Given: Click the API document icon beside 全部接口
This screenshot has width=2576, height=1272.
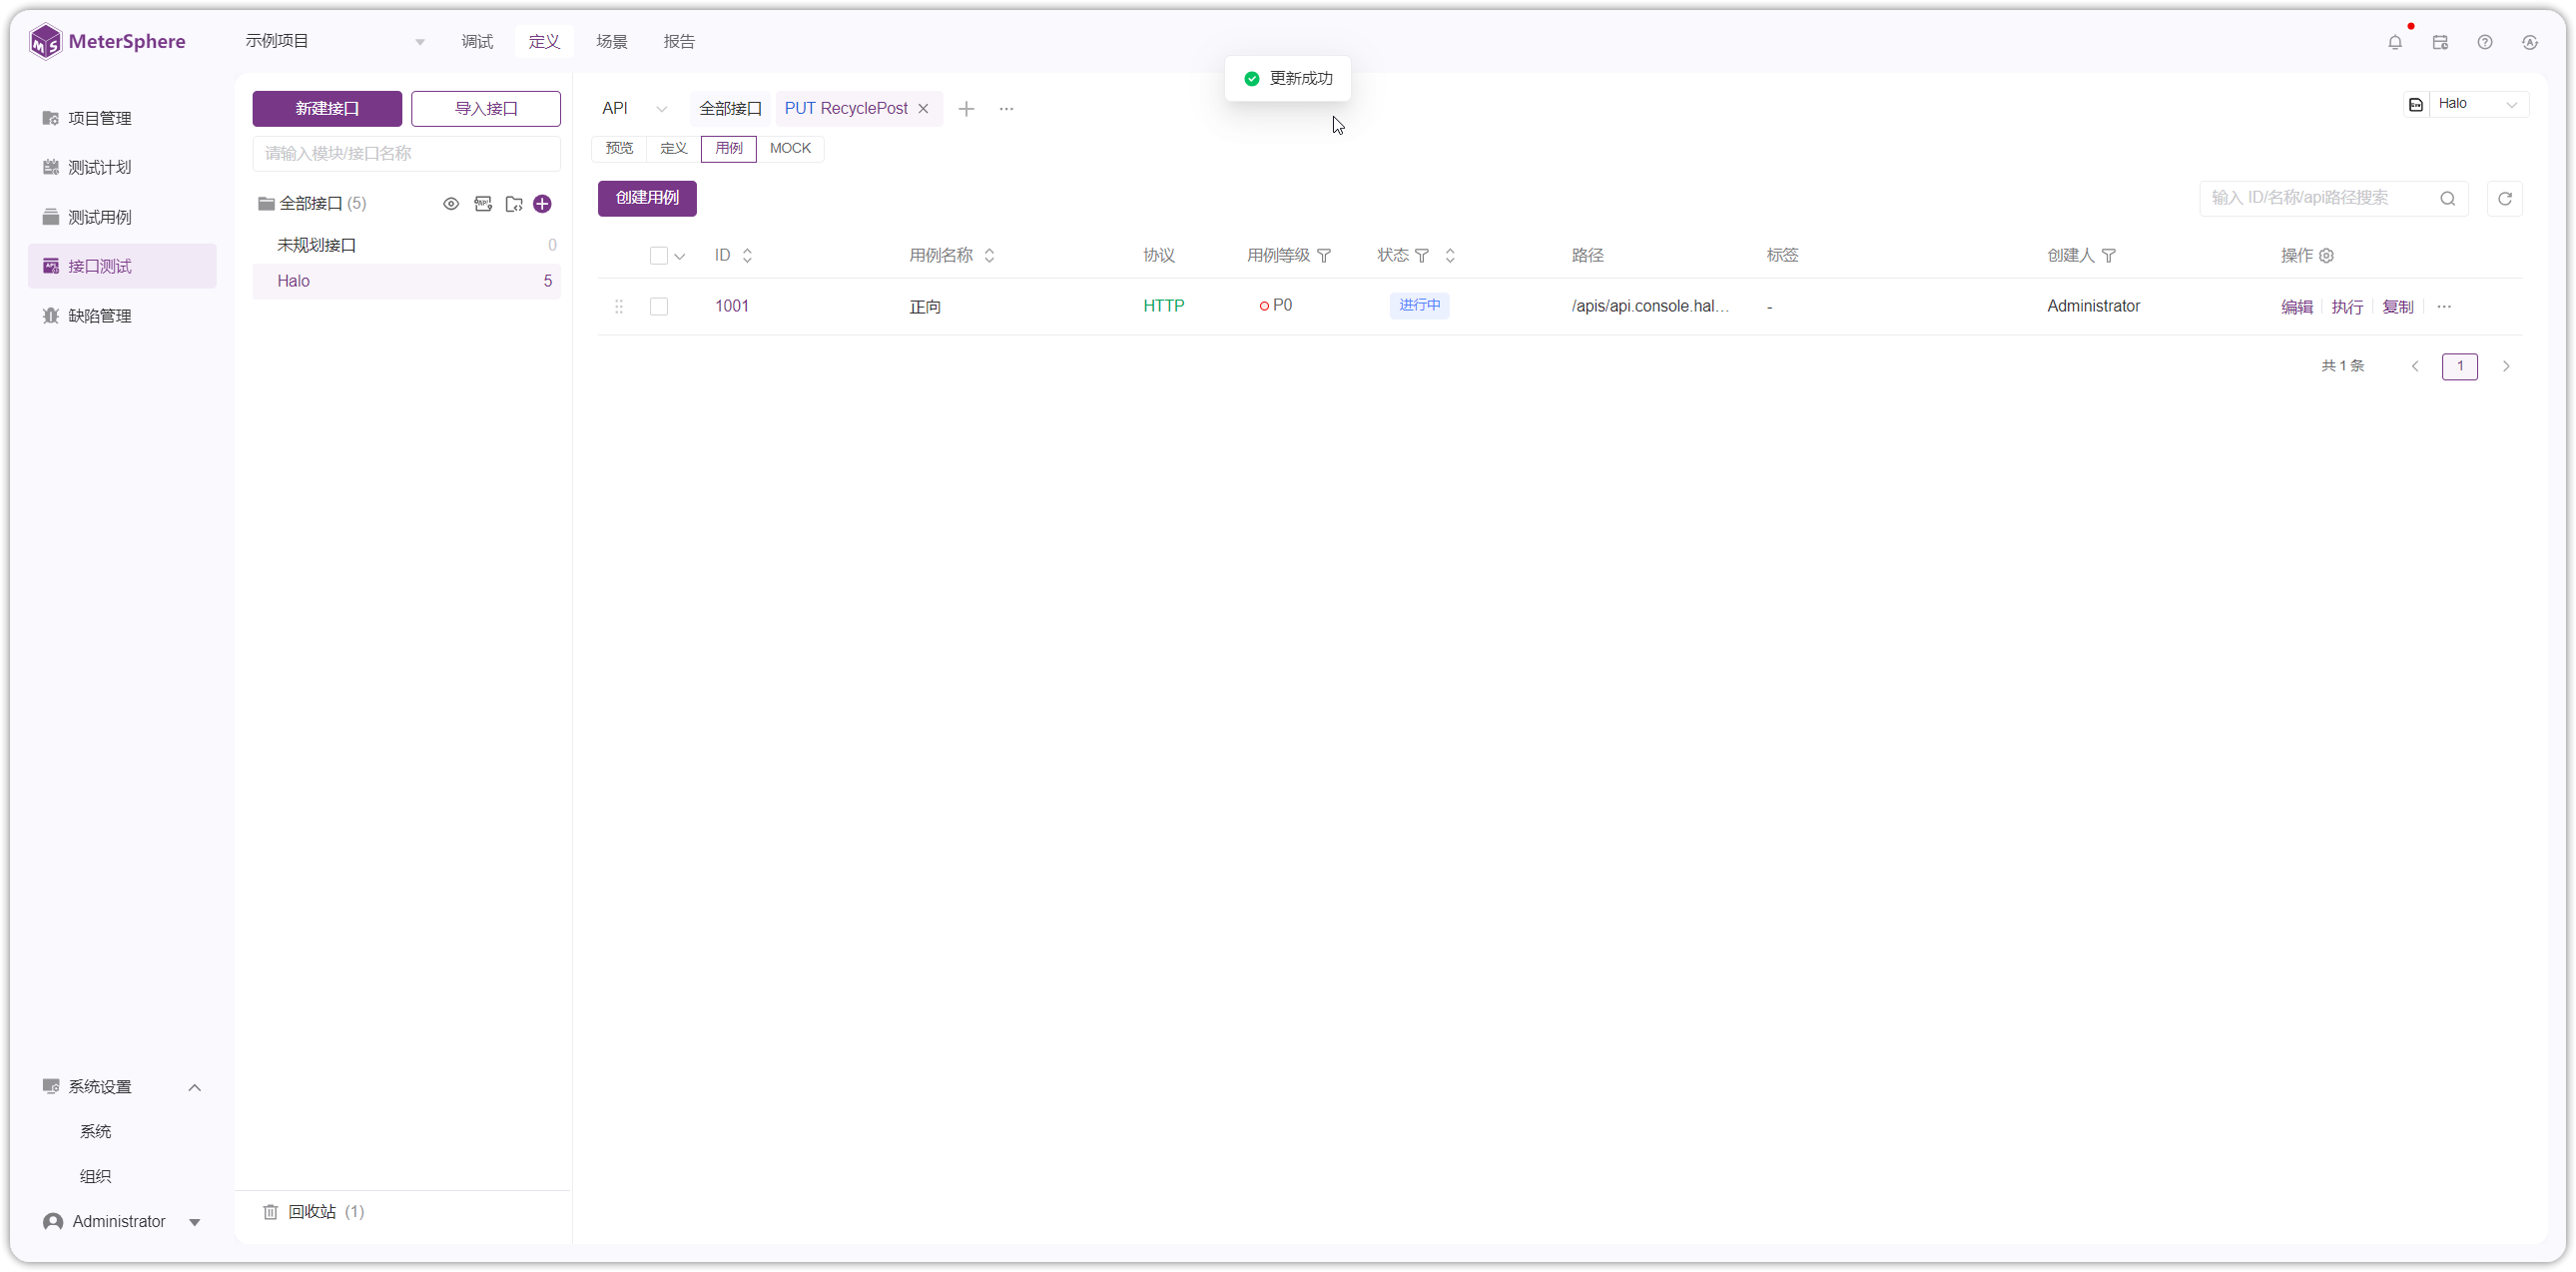Looking at the screenshot, I should click(x=483, y=204).
